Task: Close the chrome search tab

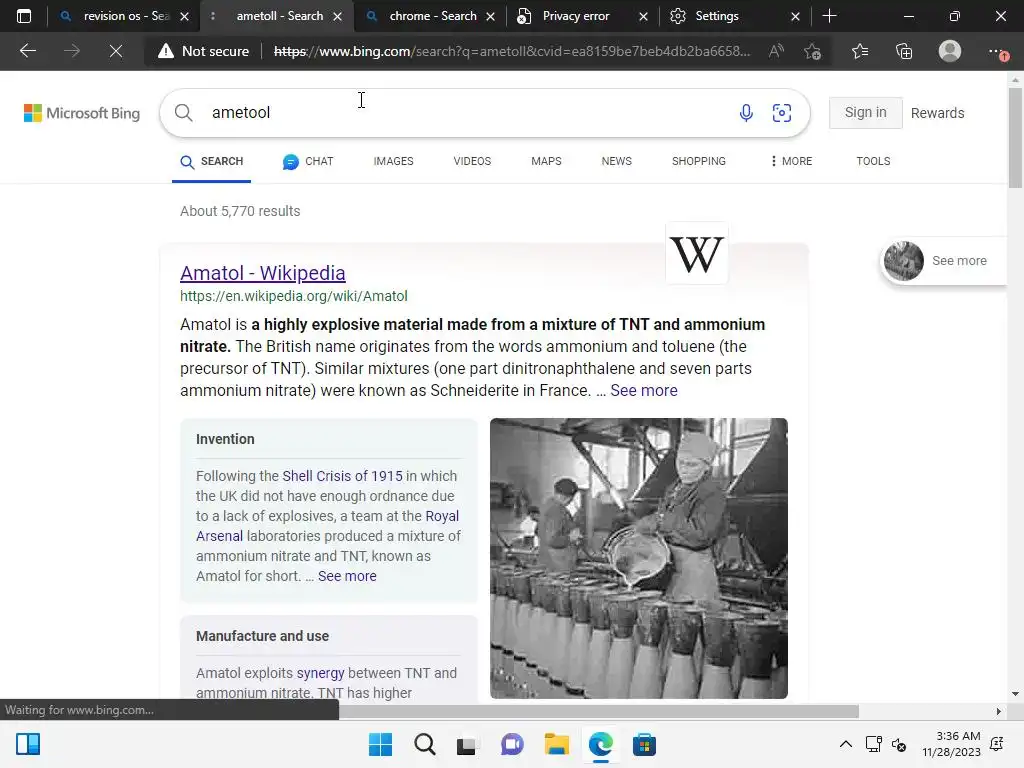Action: [490, 16]
